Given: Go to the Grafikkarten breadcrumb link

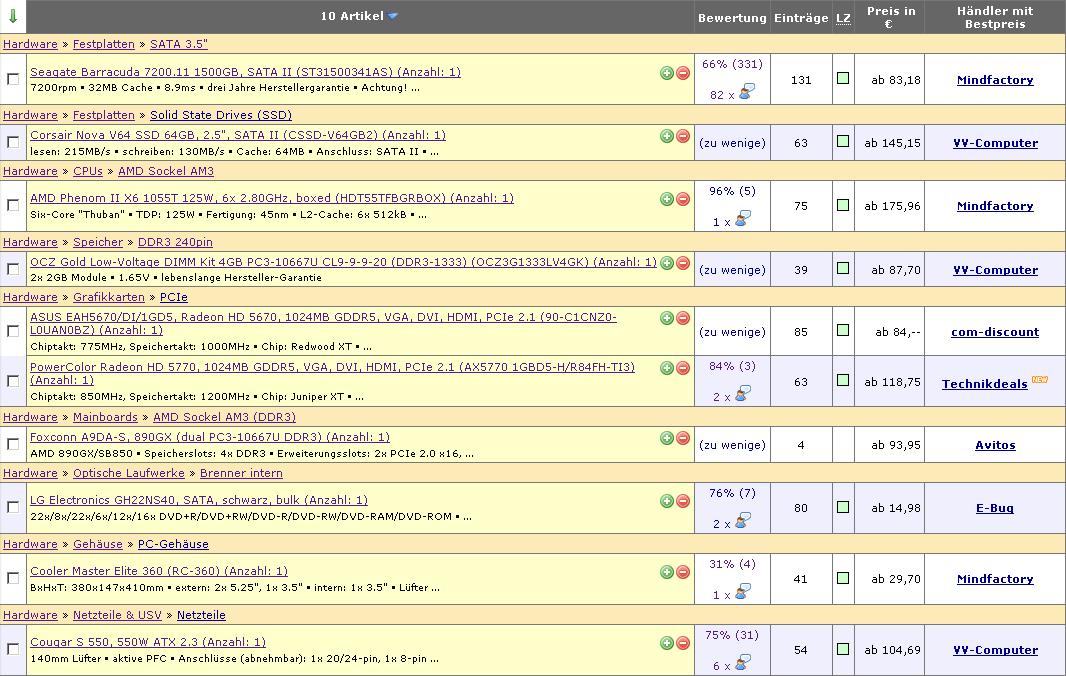Looking at the screenshot, I should tap(109, 297).
